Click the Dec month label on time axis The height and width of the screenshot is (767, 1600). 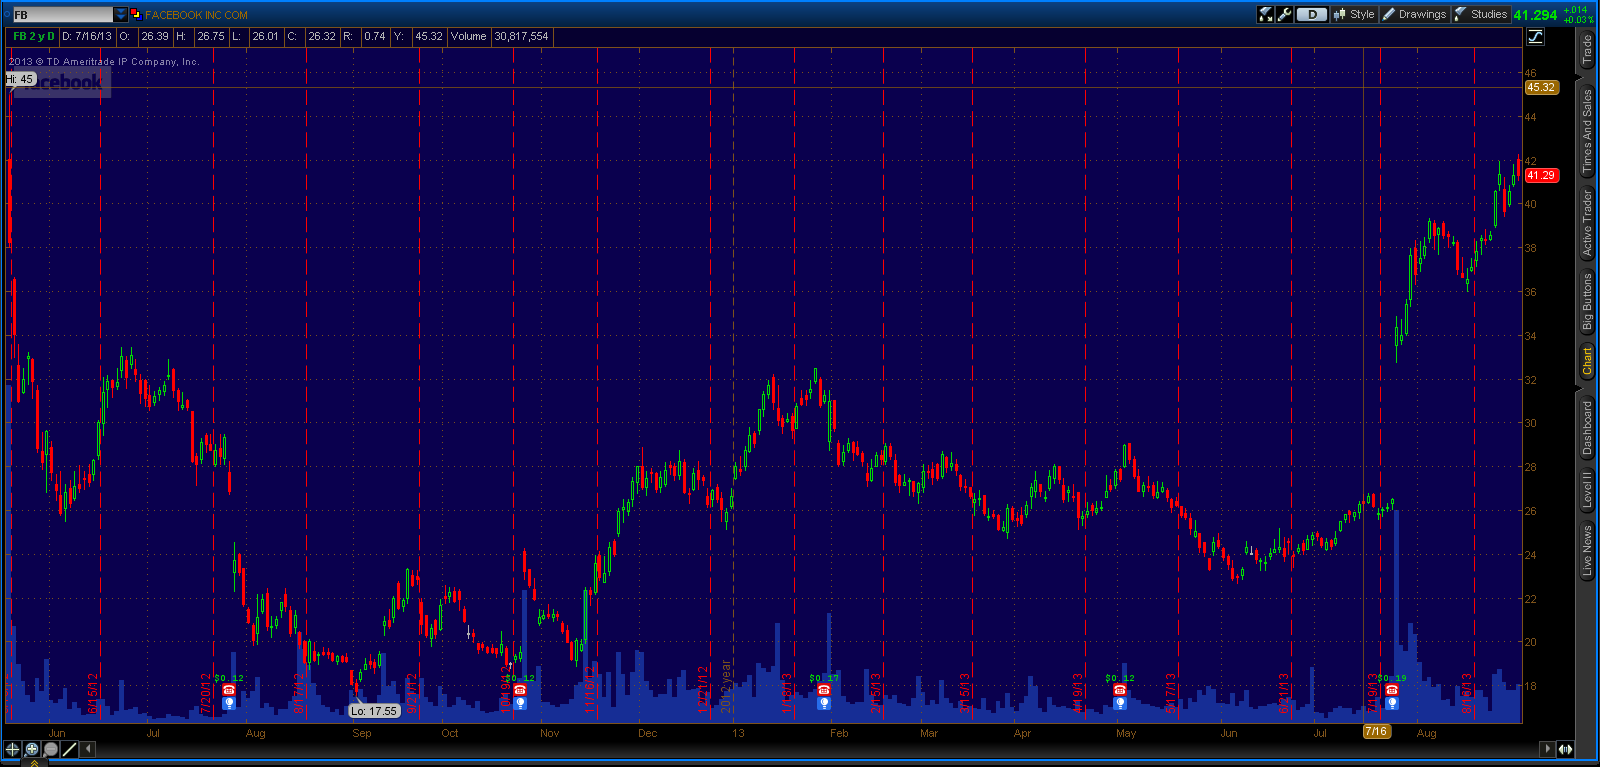[x=647, y=733]
